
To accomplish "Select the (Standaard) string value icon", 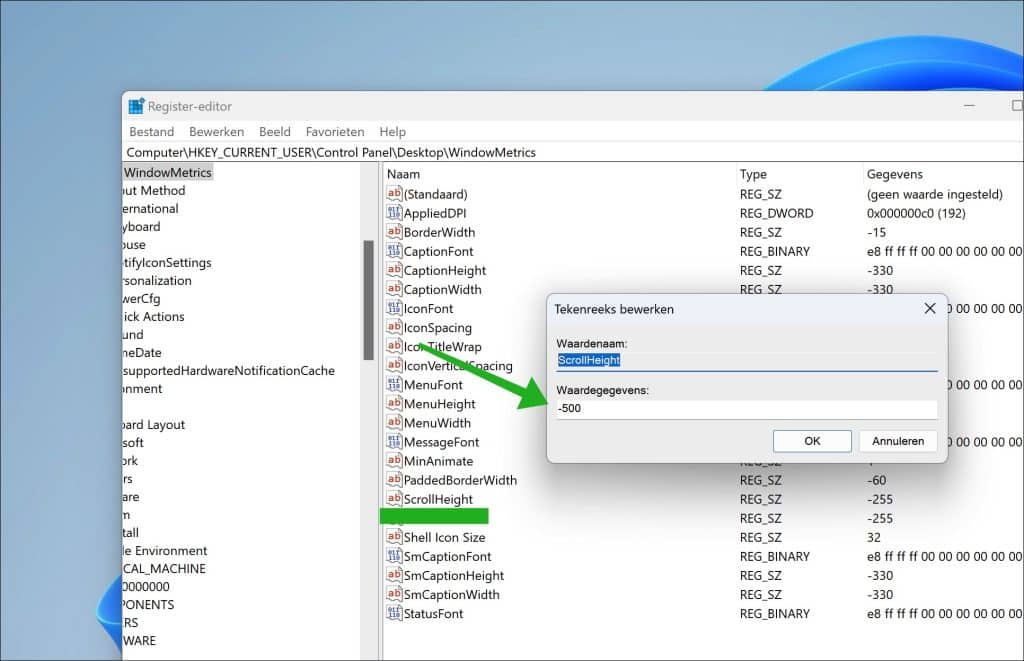I will (x=394, y=193).
